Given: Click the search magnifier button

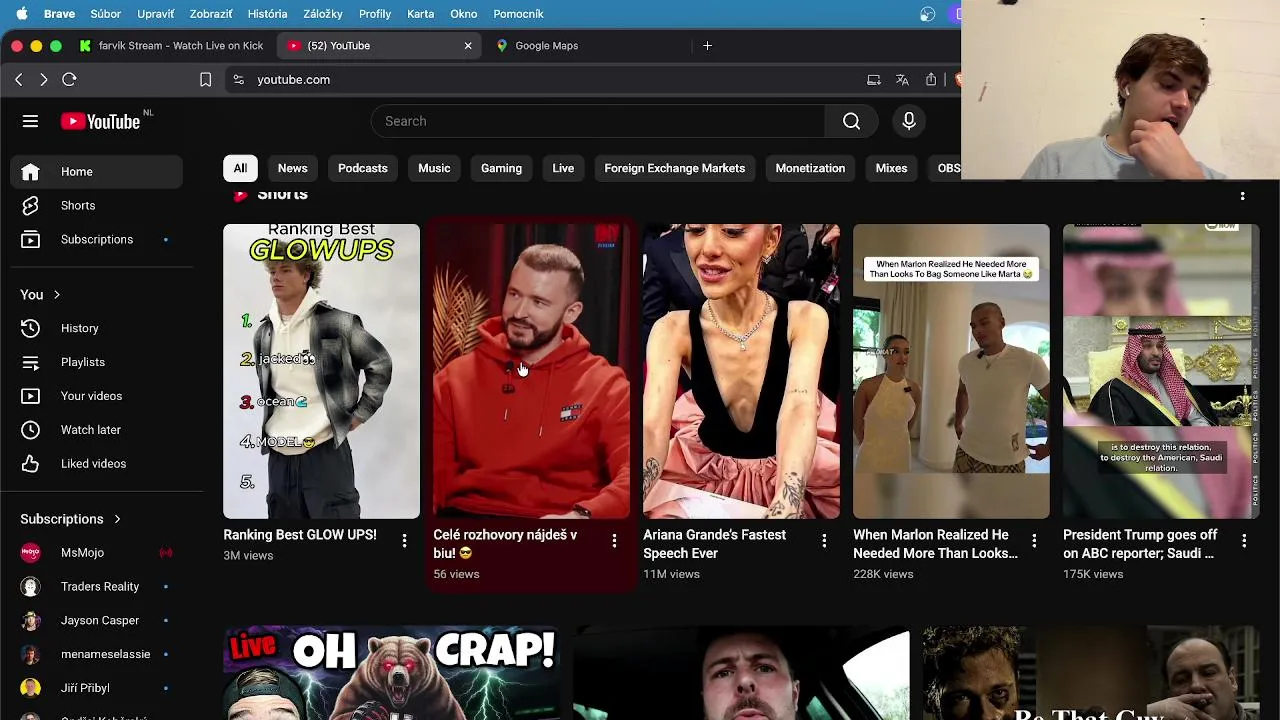Looking at the screenshot, I should 851,121.
